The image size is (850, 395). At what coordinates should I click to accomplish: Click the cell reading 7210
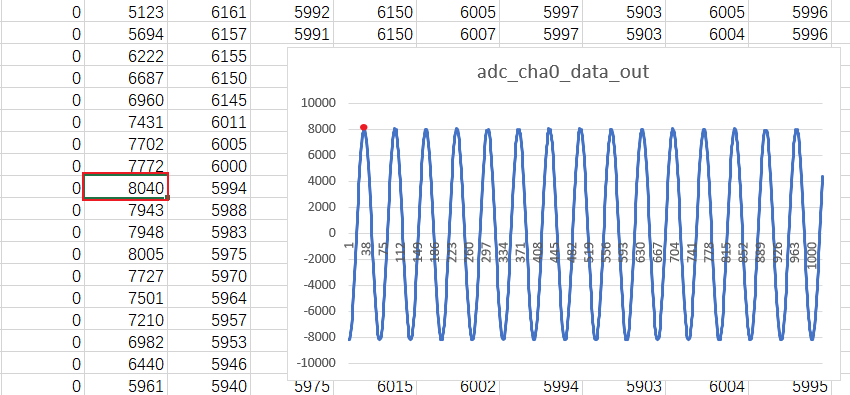[x=126, y=320]
